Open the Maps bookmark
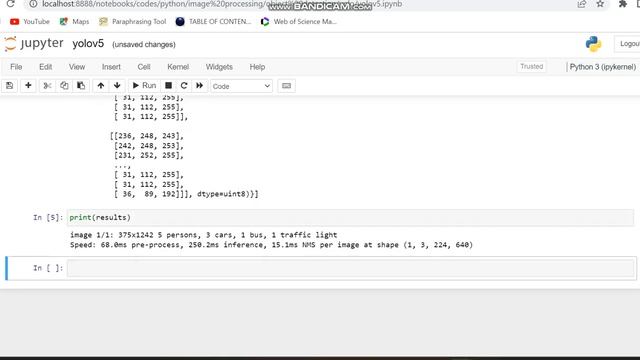Screen dimensions: 640x360 [x=74, y=22]
